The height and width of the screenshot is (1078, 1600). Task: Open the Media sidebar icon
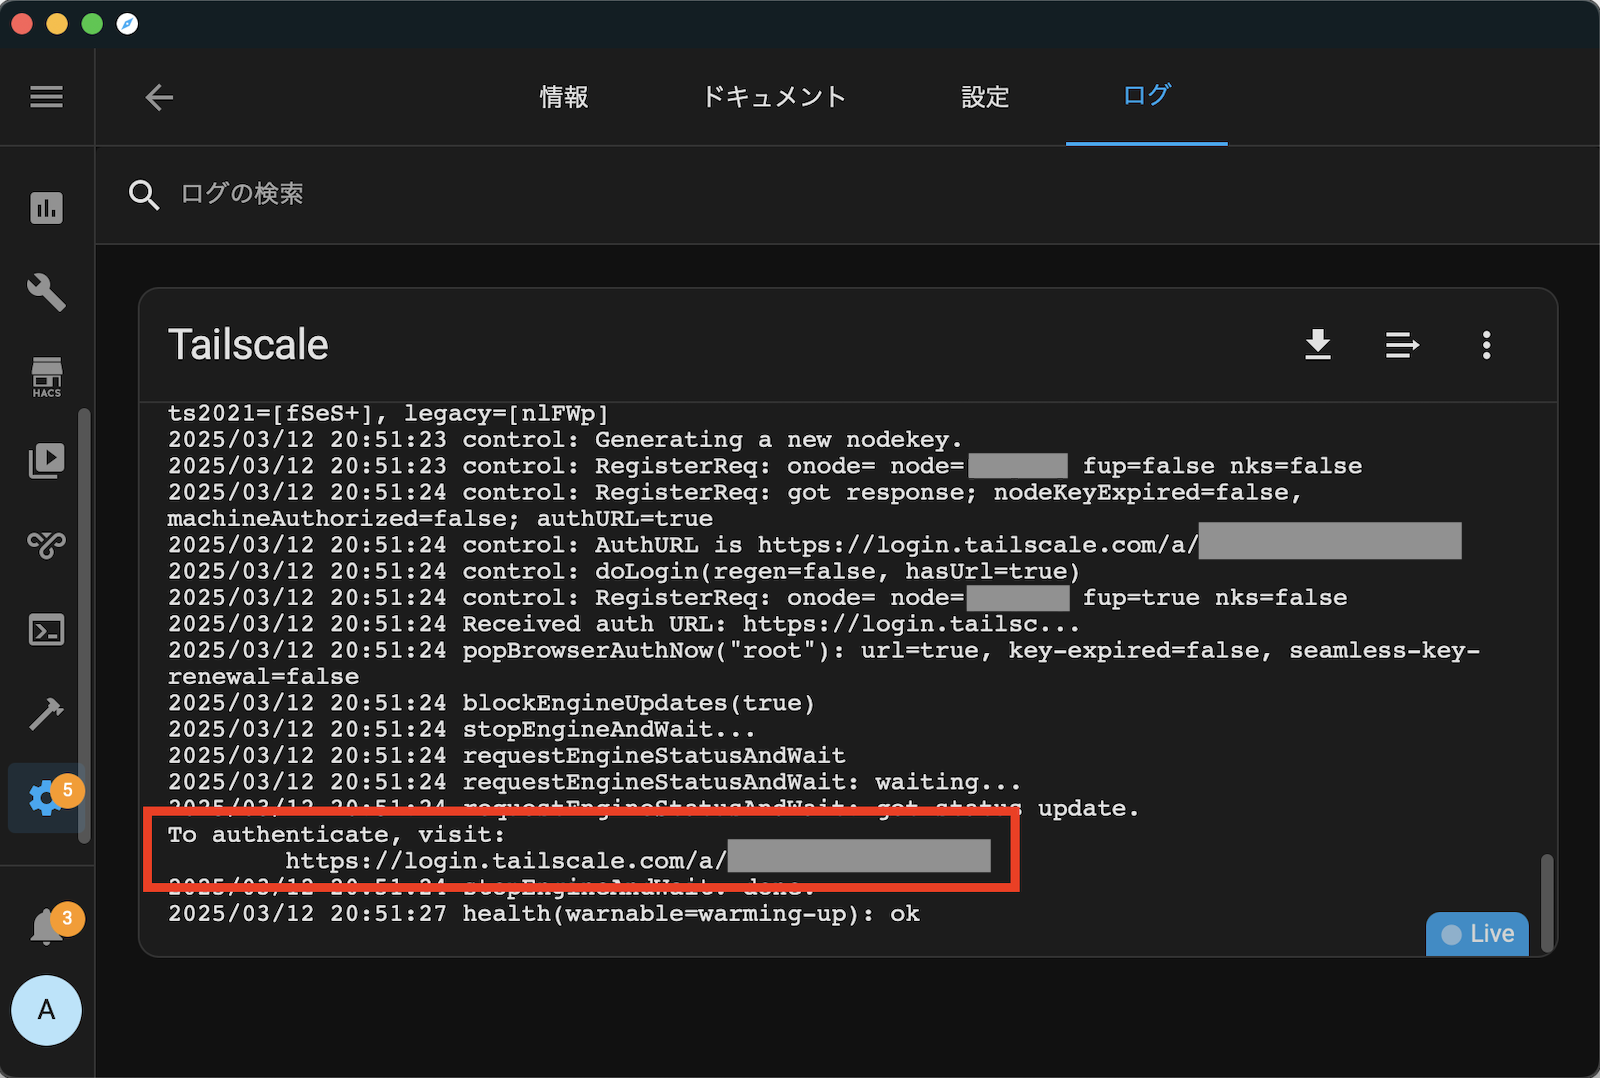coord(46,460)
